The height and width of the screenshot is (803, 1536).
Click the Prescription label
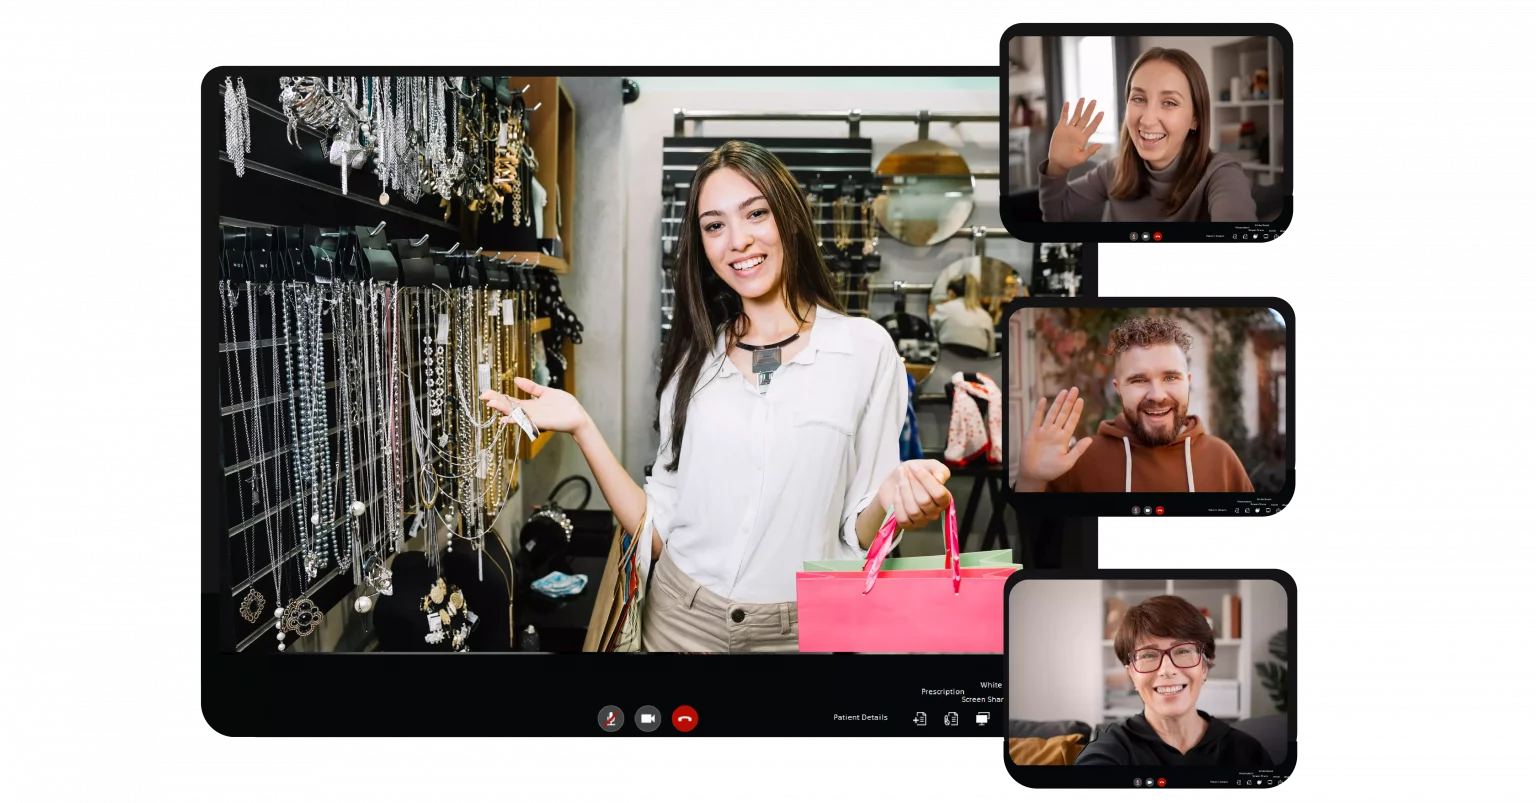(x=941, y=691)
